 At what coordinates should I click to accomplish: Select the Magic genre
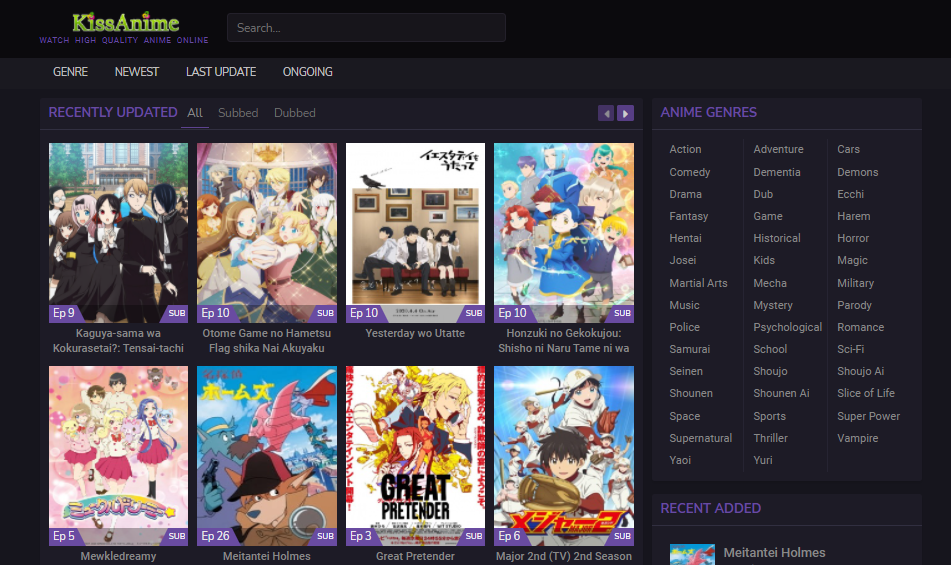[852, 261]
